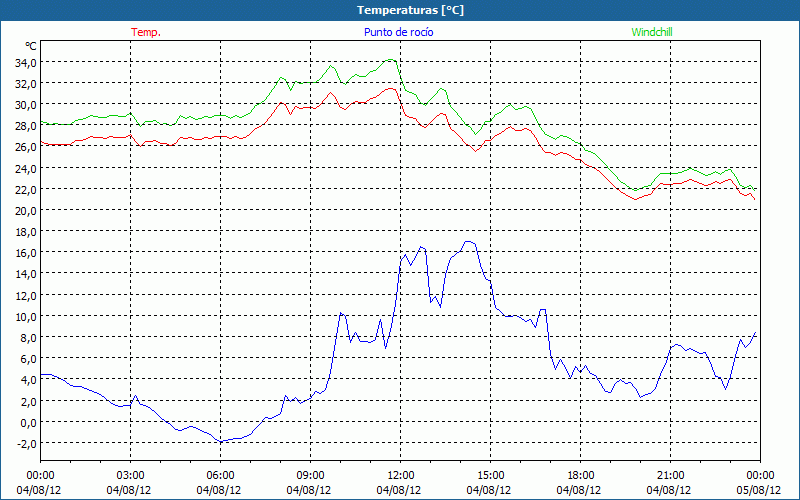Click the 24,0 y-axis value
800x500 pixels.
click(27, 168)
